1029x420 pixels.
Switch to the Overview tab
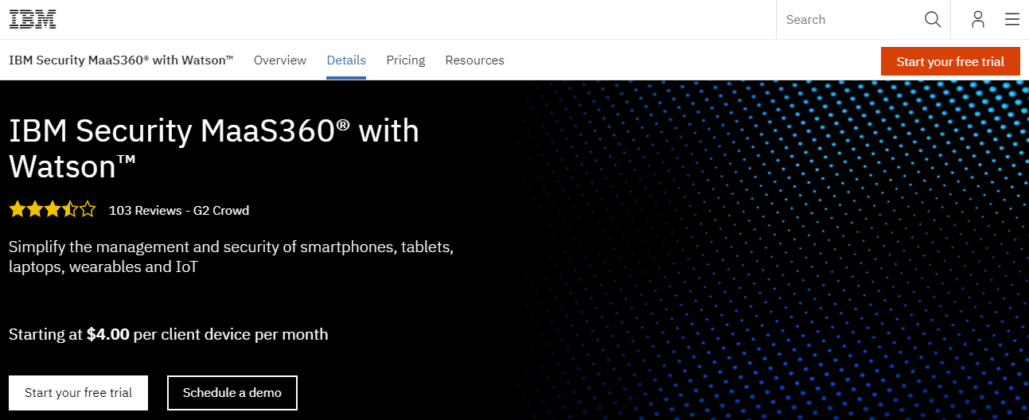pyautogui.click(x=280, y=60)
